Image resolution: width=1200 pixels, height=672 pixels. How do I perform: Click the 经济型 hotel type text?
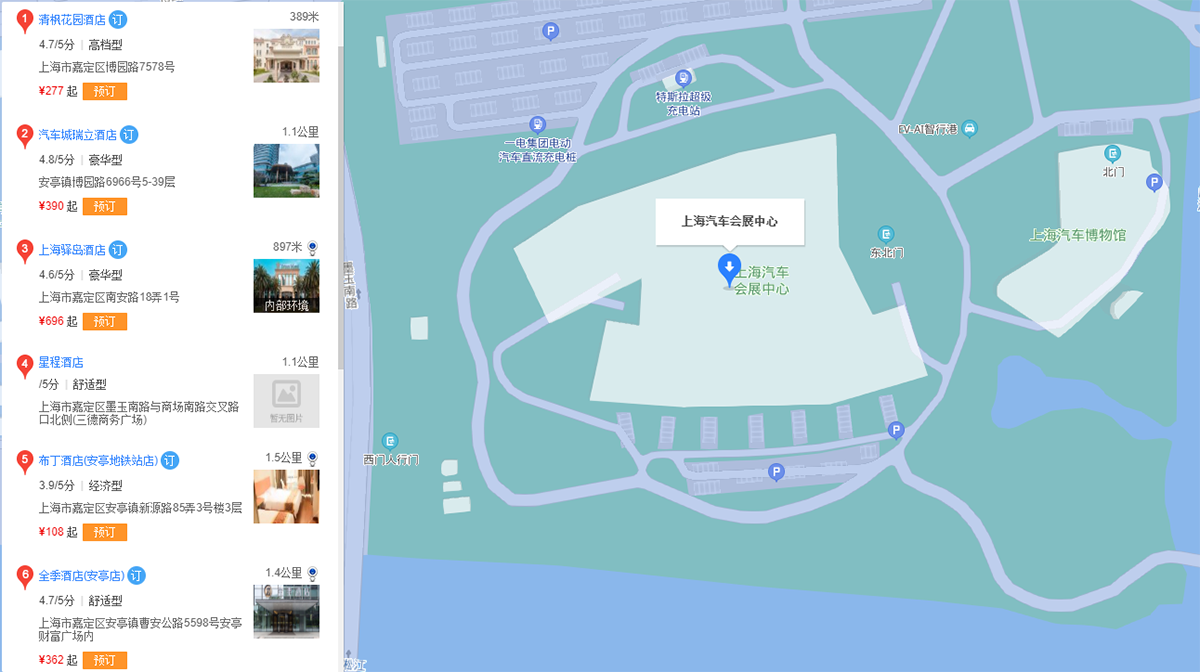[105, 485]
